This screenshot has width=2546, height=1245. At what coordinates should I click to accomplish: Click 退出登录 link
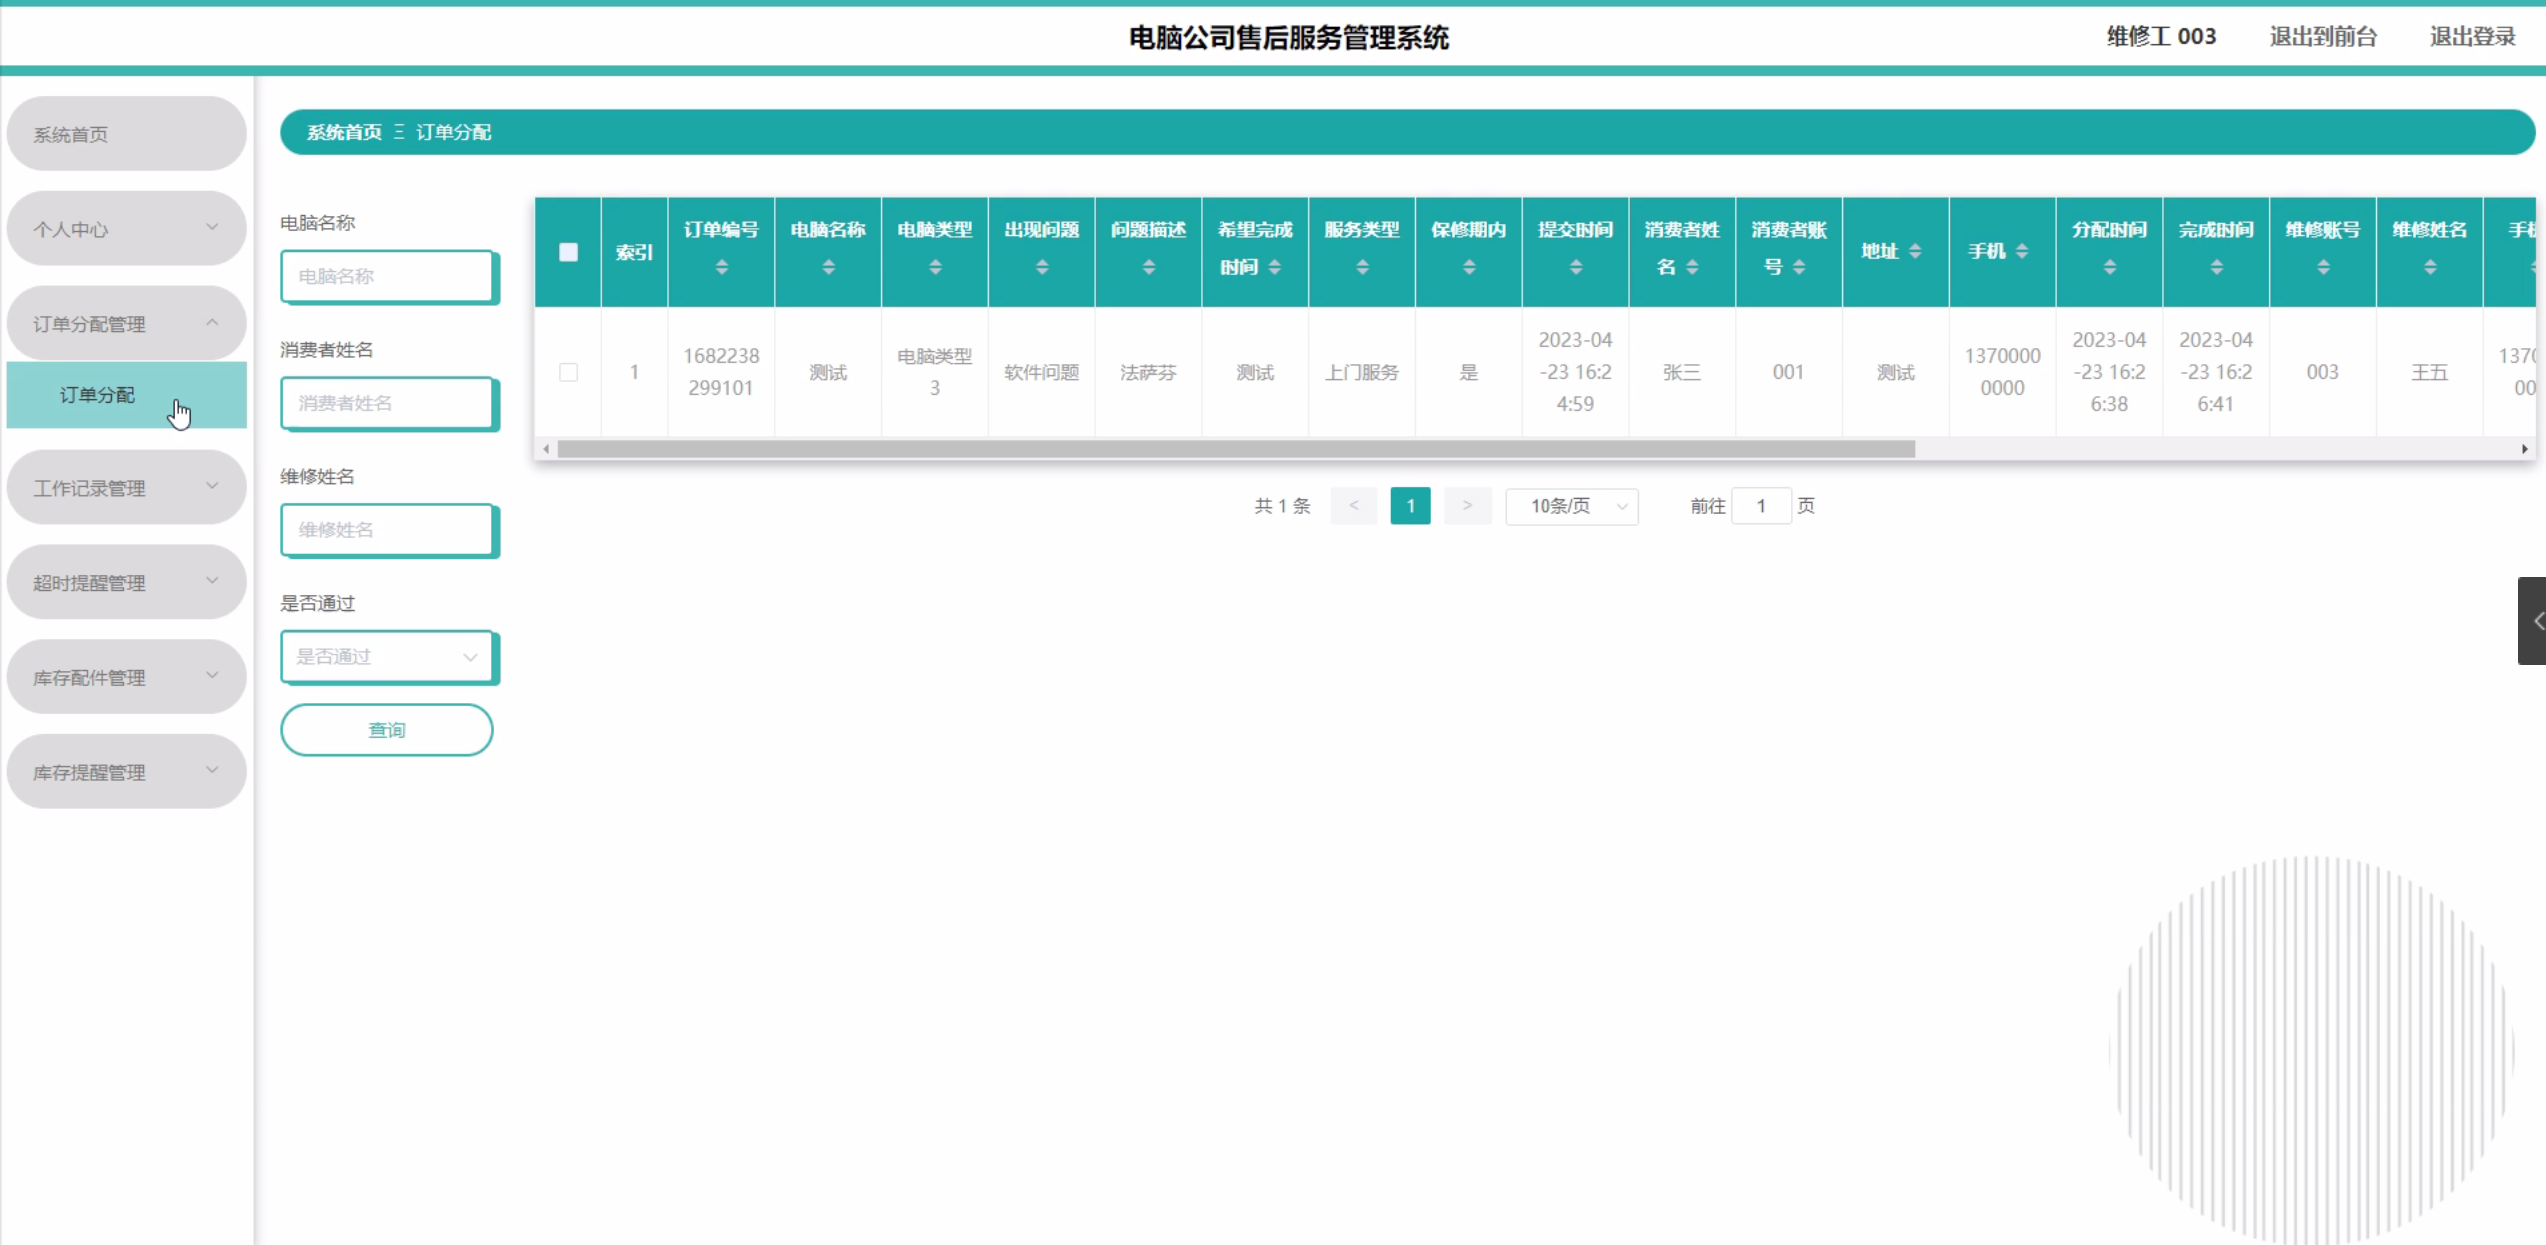pyautogui.click(x=2471, y=37)
